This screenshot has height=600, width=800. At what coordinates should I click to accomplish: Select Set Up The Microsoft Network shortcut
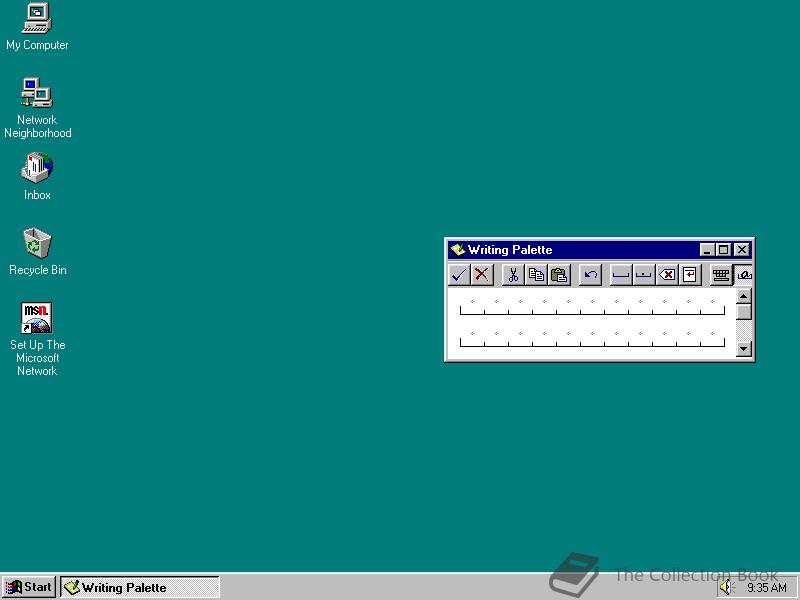[37, 339]
